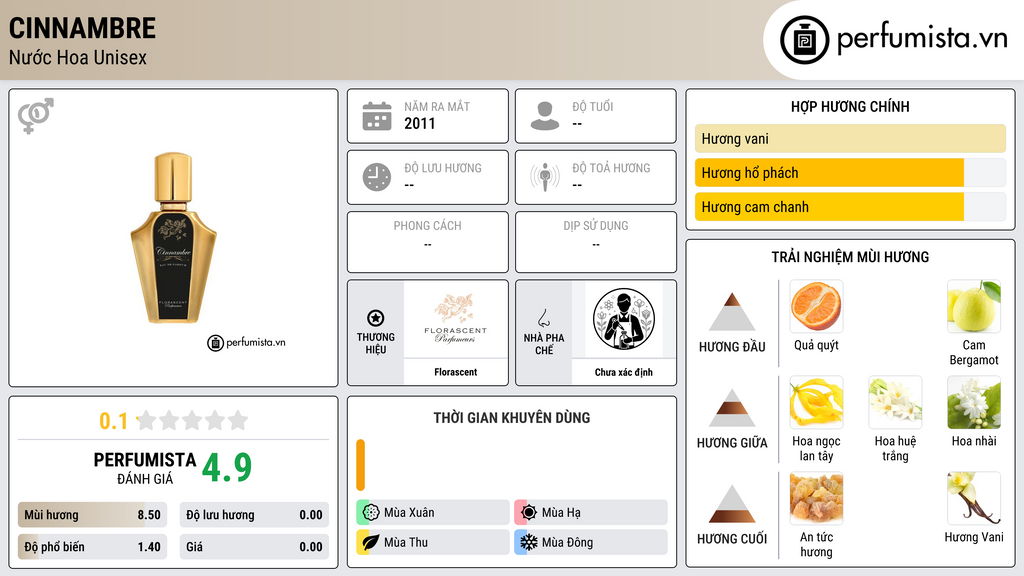
Task: Click the Cinnambre perfume bottle image
Action: 174,238
